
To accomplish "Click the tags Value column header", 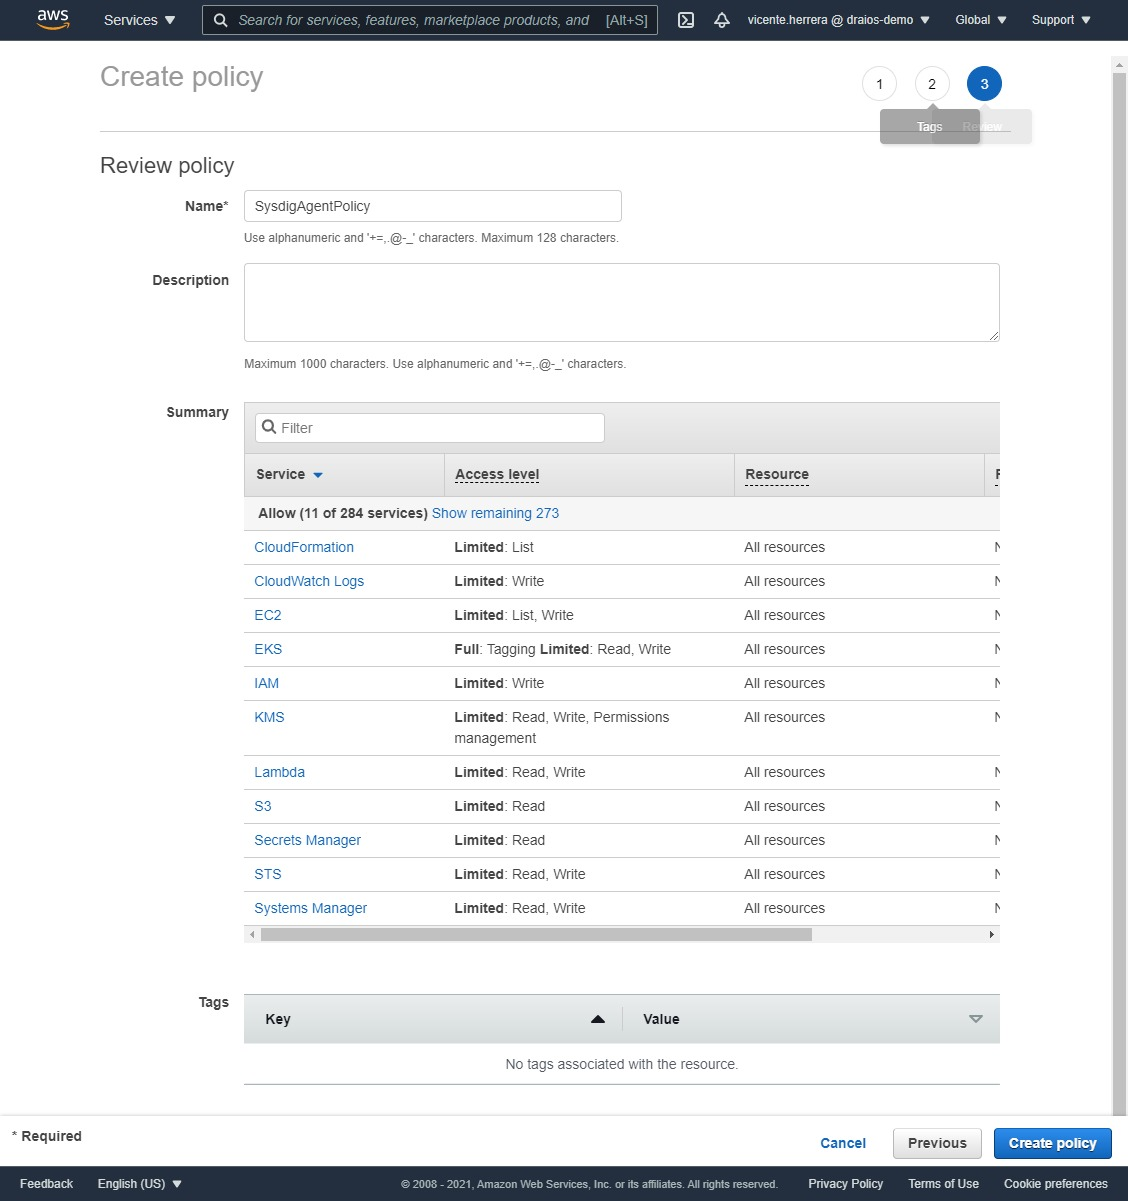I will (x=661, y=1019).
